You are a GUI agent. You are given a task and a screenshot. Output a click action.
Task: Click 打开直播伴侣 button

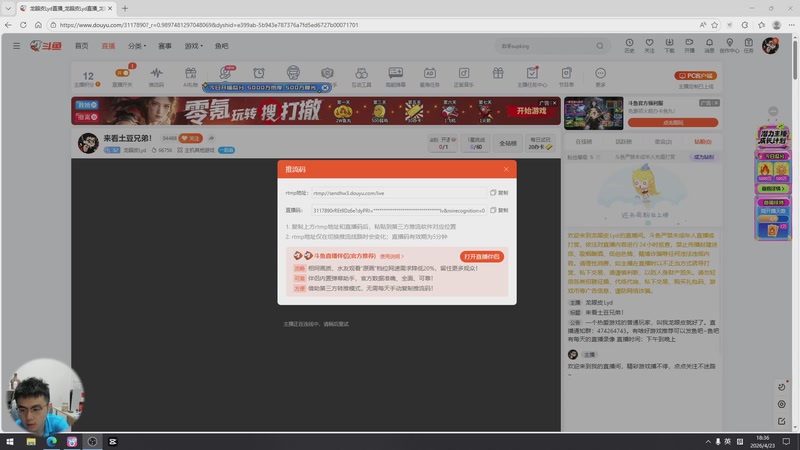pyautogui.click(x=482, y=257)
